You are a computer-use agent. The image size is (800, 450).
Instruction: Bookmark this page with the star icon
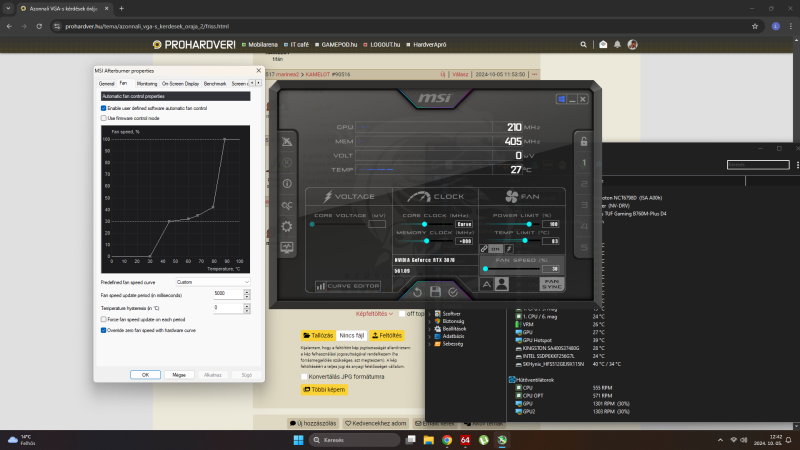pos(755,26)
